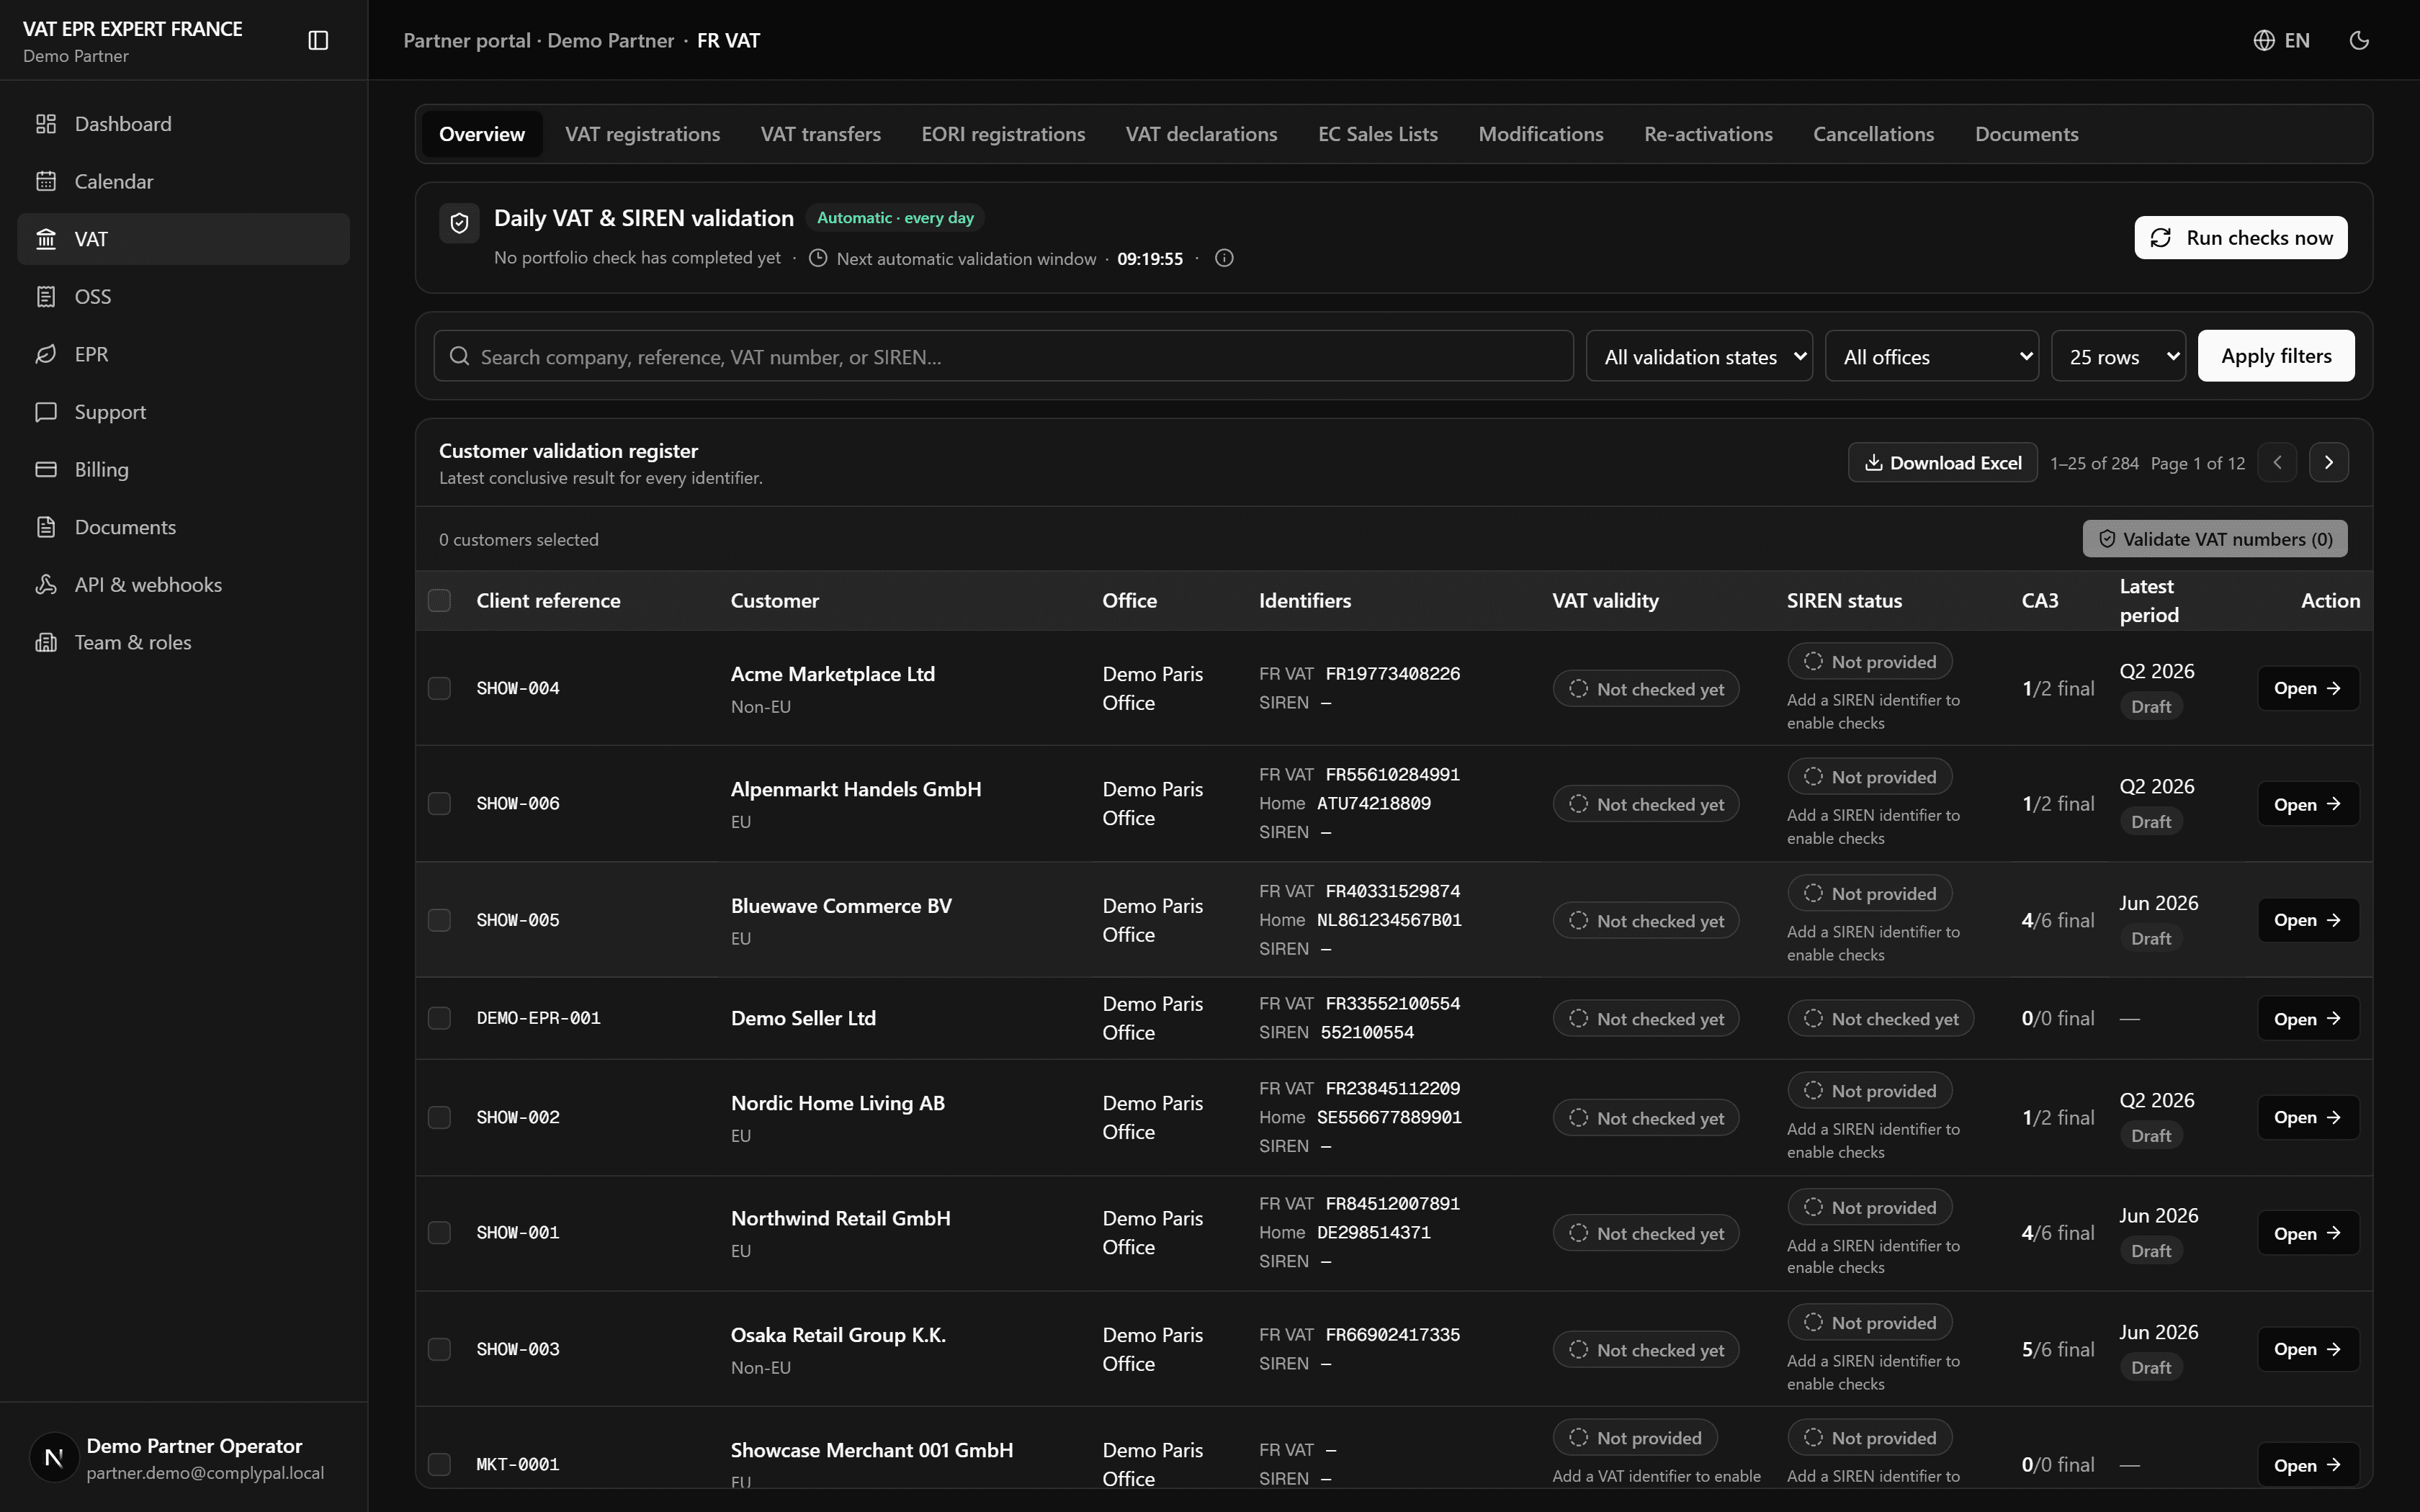Switch to the EORI registrations tab
The width and height of the screenshot is (2420, 1512).
click(1003, 134)
